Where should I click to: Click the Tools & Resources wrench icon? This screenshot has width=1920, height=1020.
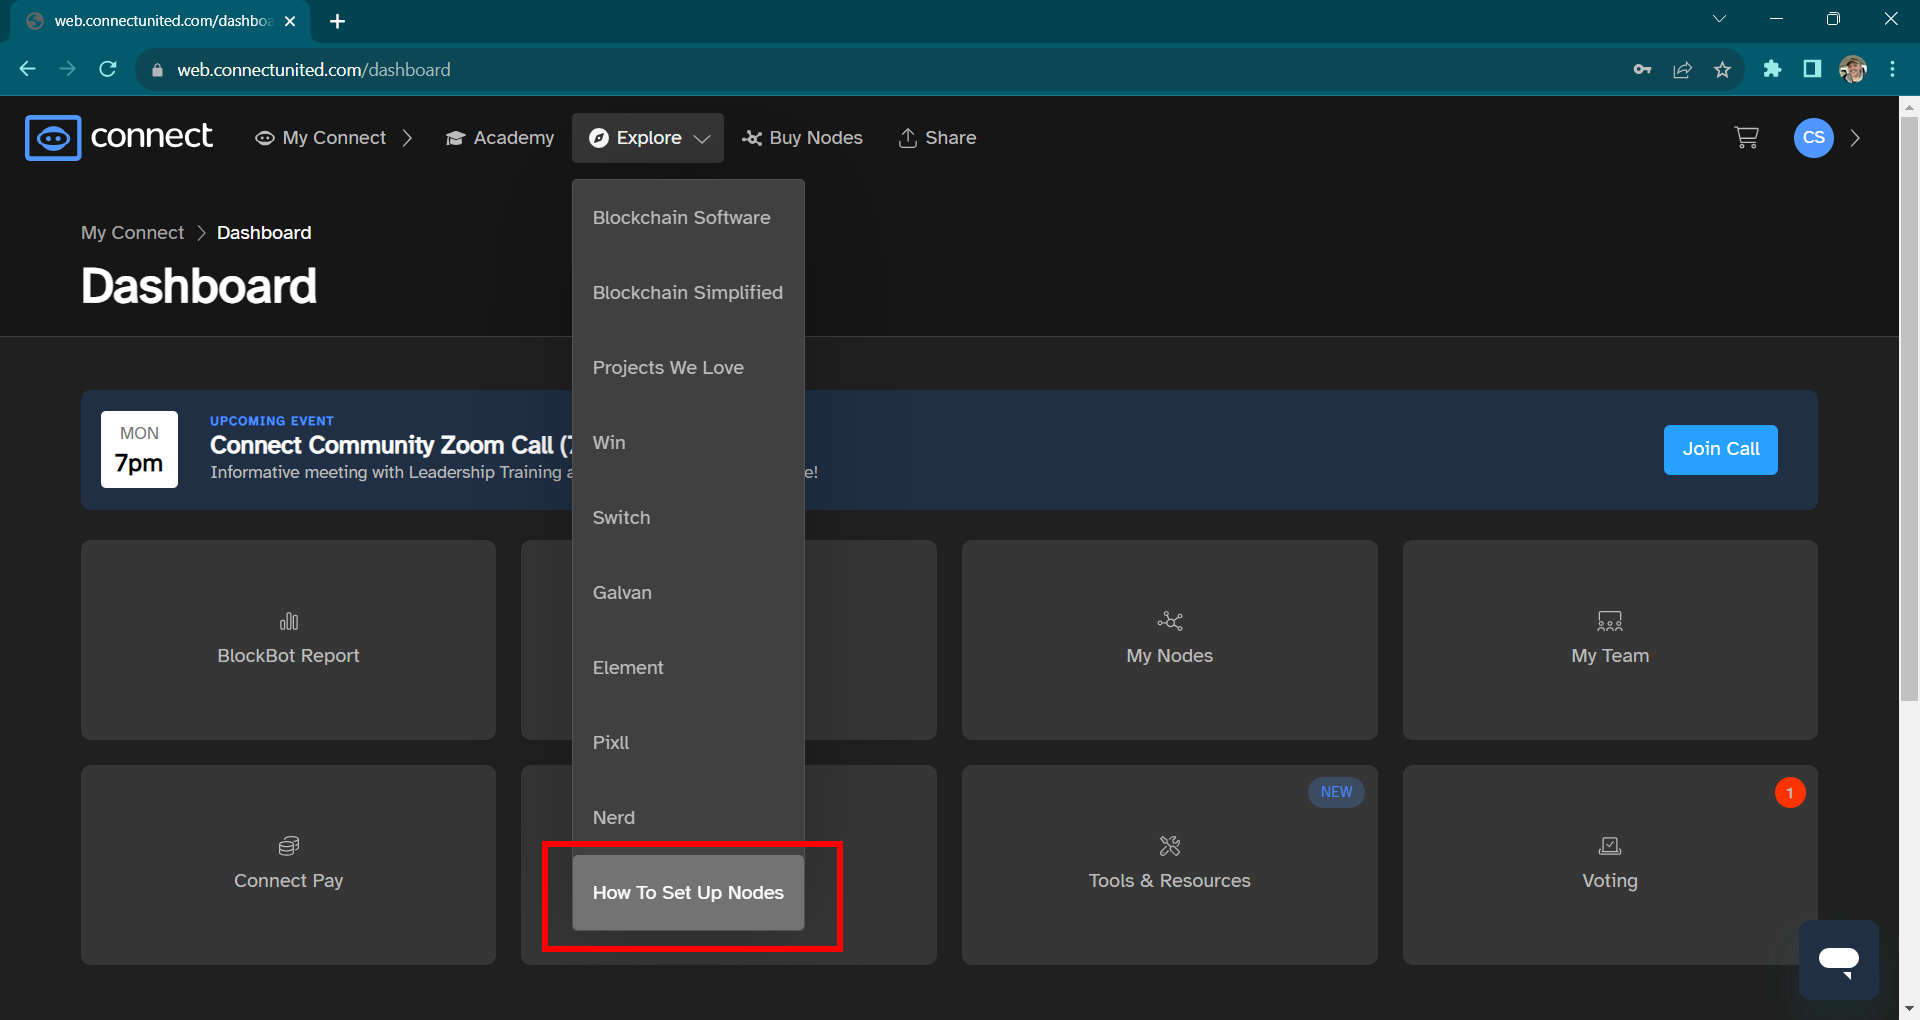click(1170, 846)
